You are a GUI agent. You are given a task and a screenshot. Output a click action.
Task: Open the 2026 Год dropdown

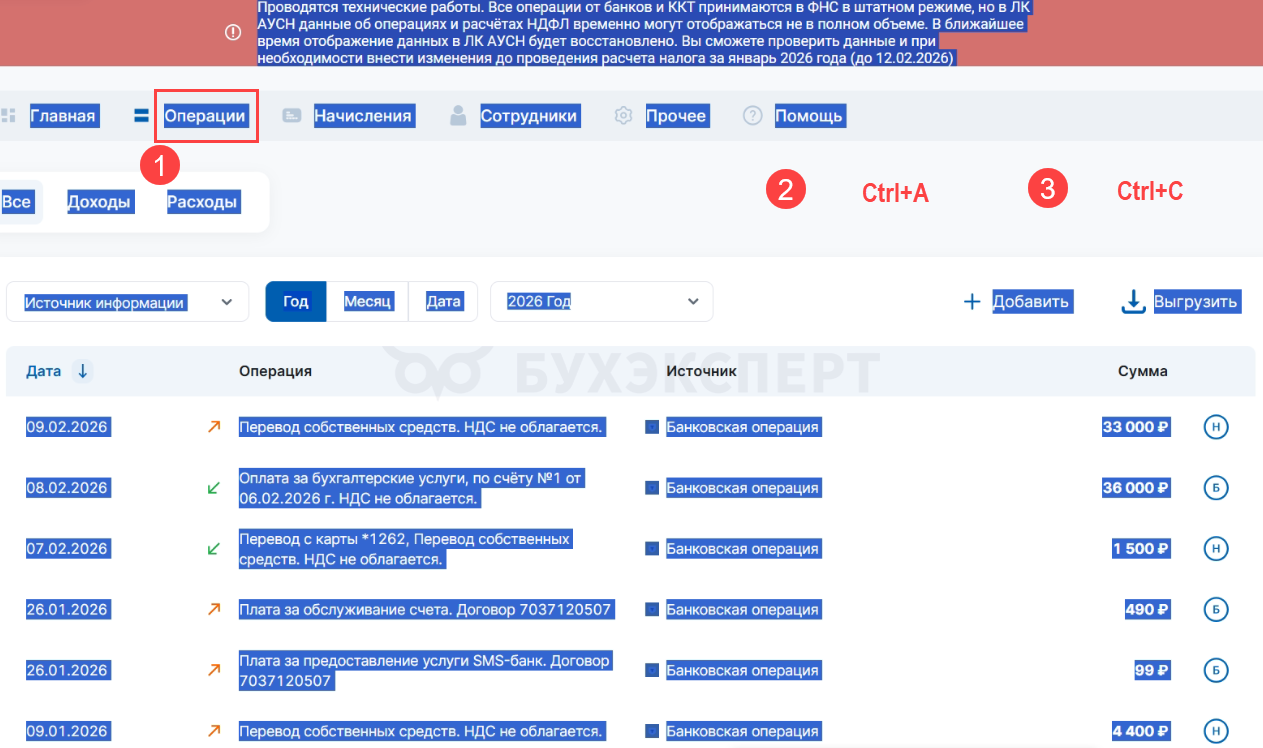(601, 302)
